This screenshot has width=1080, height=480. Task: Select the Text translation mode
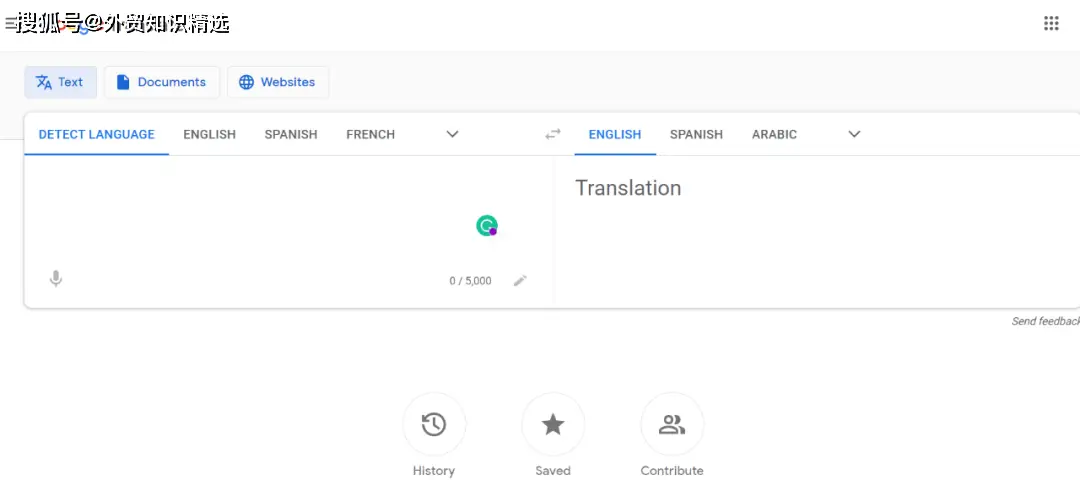[61, 82]
